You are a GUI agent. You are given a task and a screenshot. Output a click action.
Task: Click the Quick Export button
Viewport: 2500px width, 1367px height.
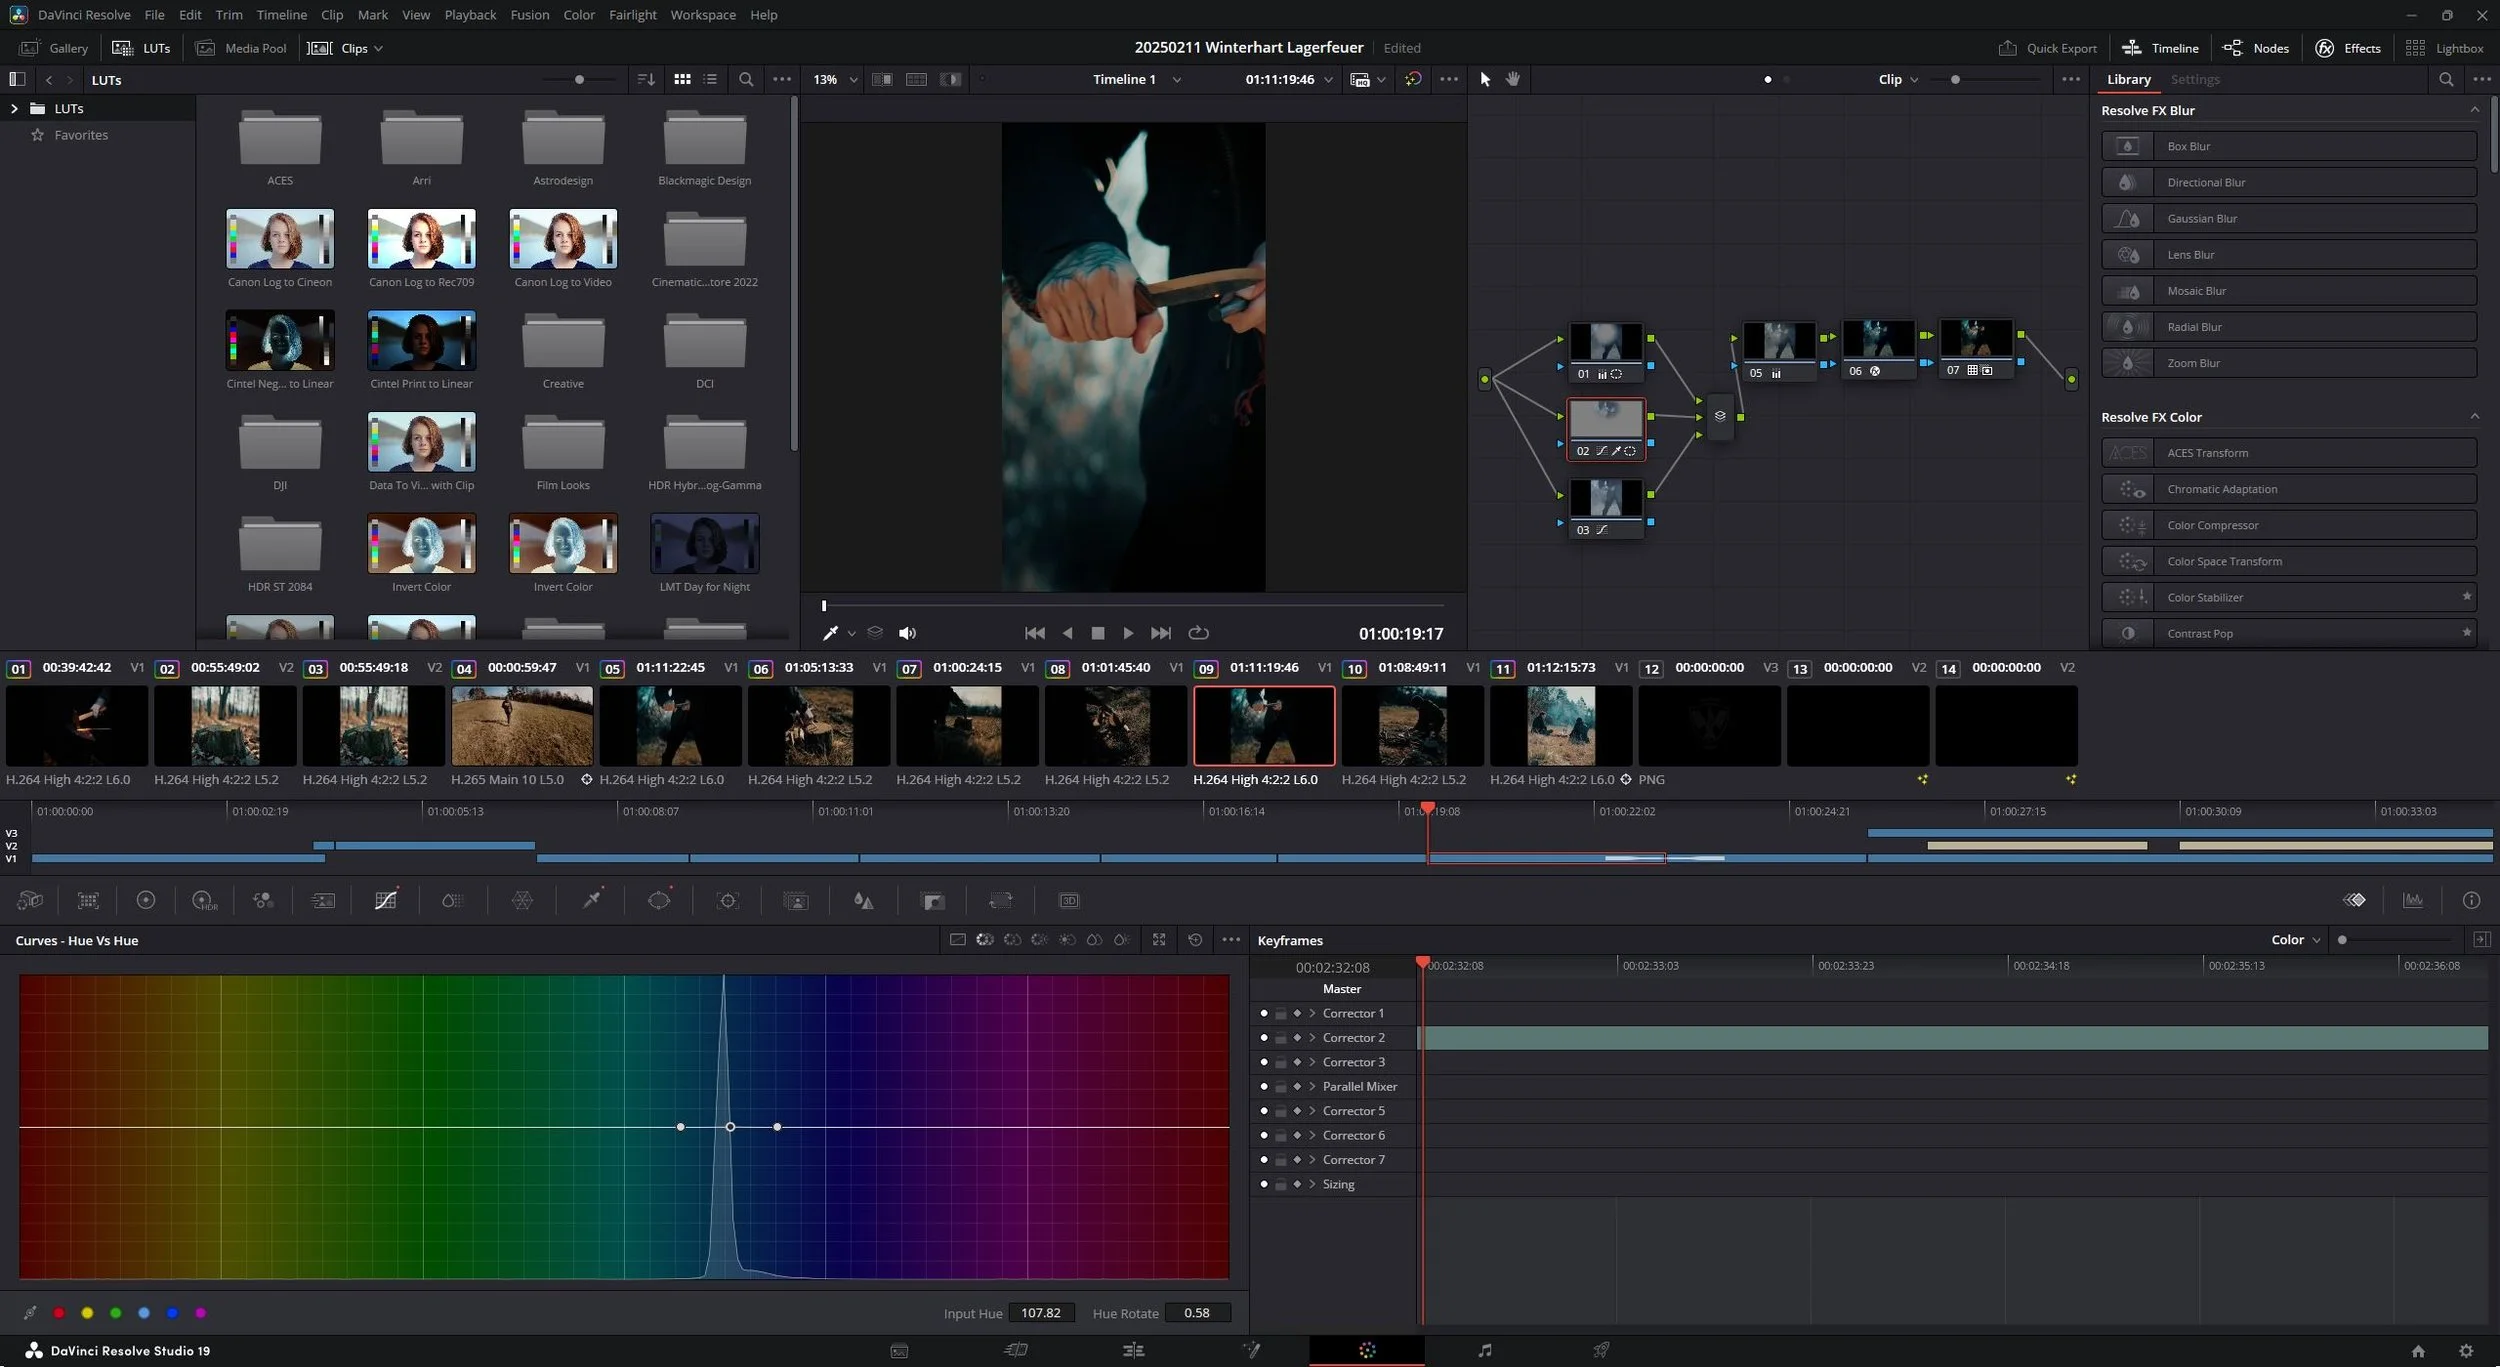point(2047,48)
